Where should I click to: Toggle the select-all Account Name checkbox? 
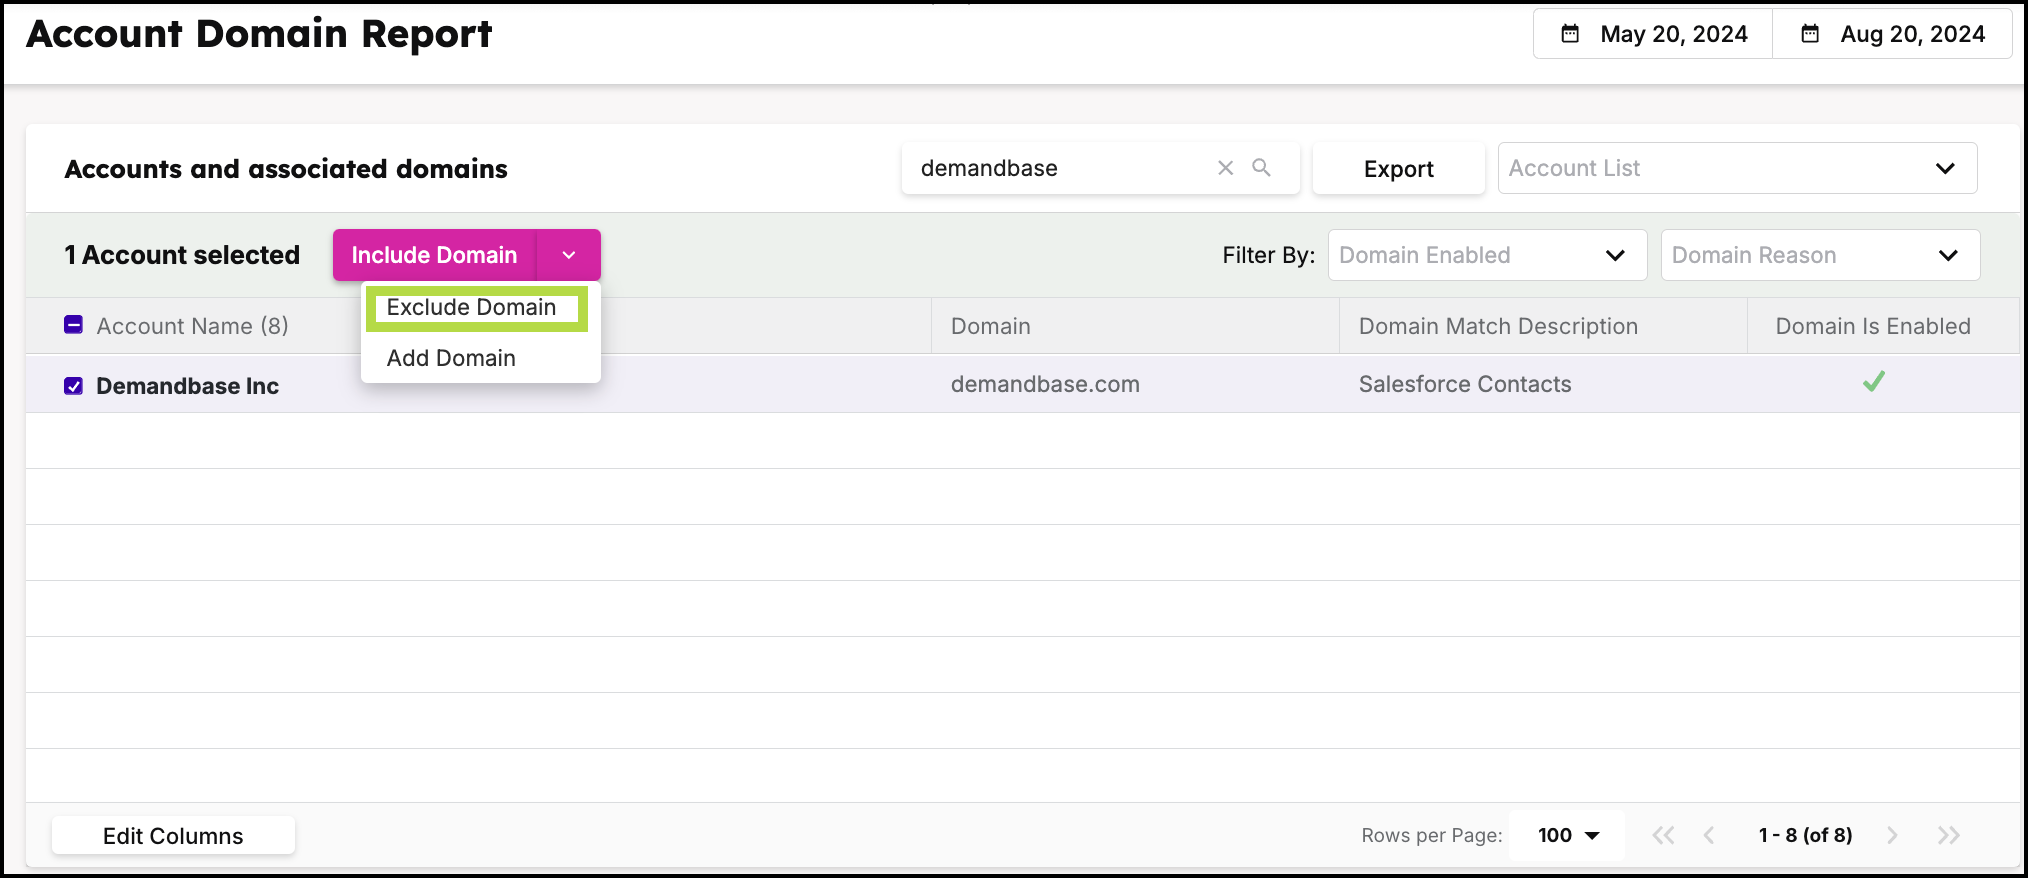click(73, 325)
